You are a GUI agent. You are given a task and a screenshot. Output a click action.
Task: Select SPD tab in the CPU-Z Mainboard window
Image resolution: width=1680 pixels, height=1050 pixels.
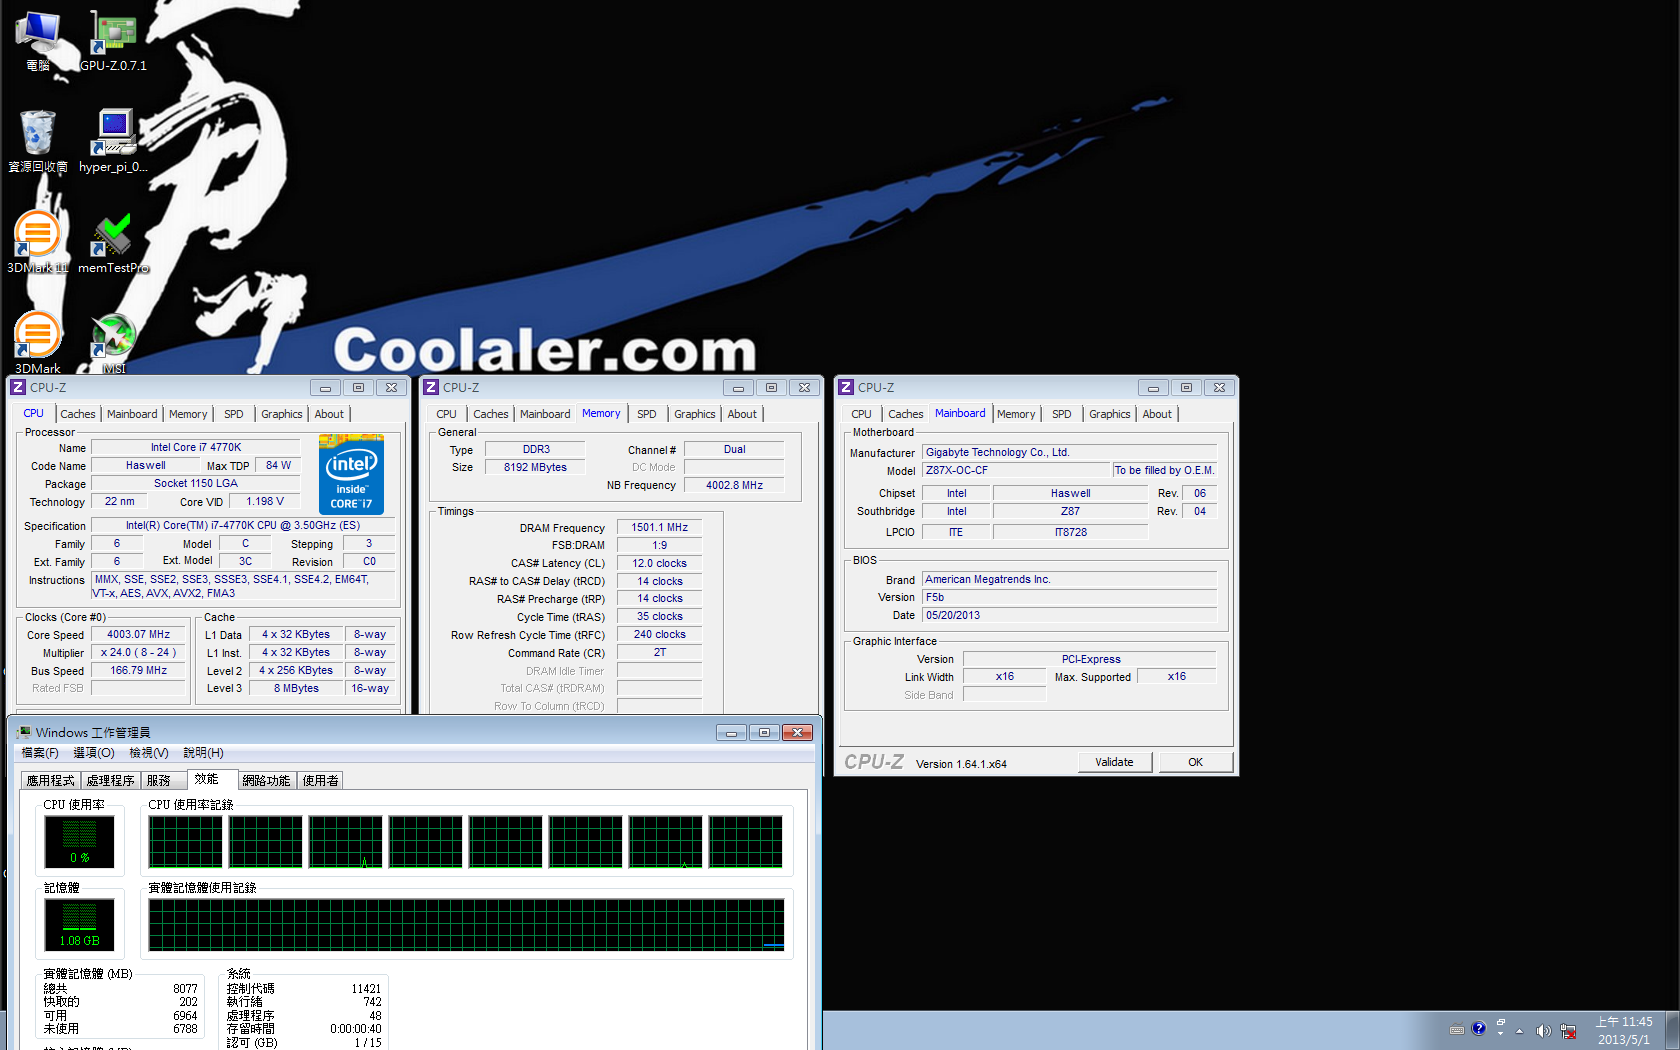pos(1062,414)
